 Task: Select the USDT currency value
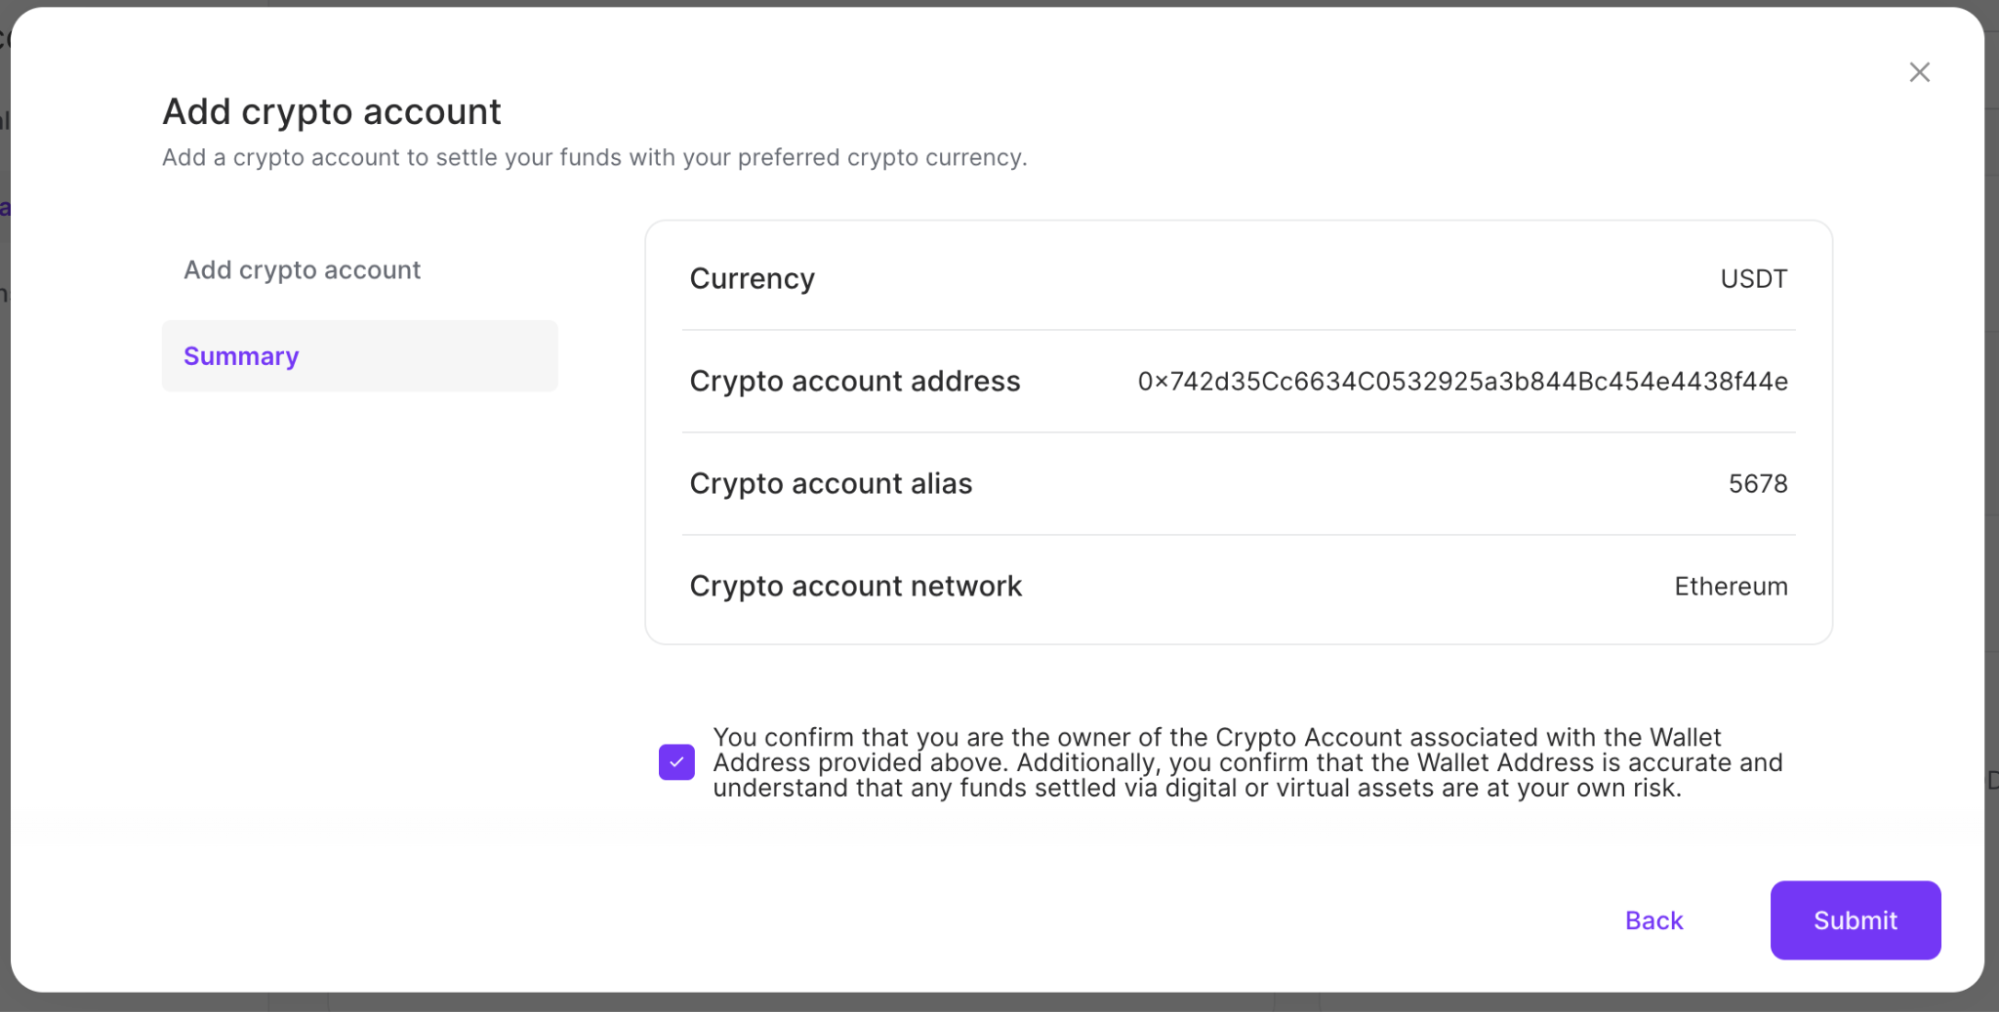point(1753,278)
